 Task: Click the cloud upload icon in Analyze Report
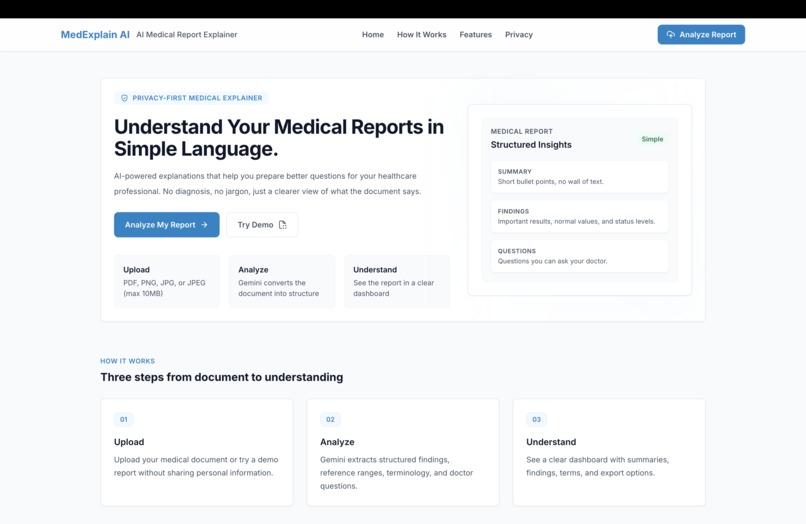[x=671, y=34]
